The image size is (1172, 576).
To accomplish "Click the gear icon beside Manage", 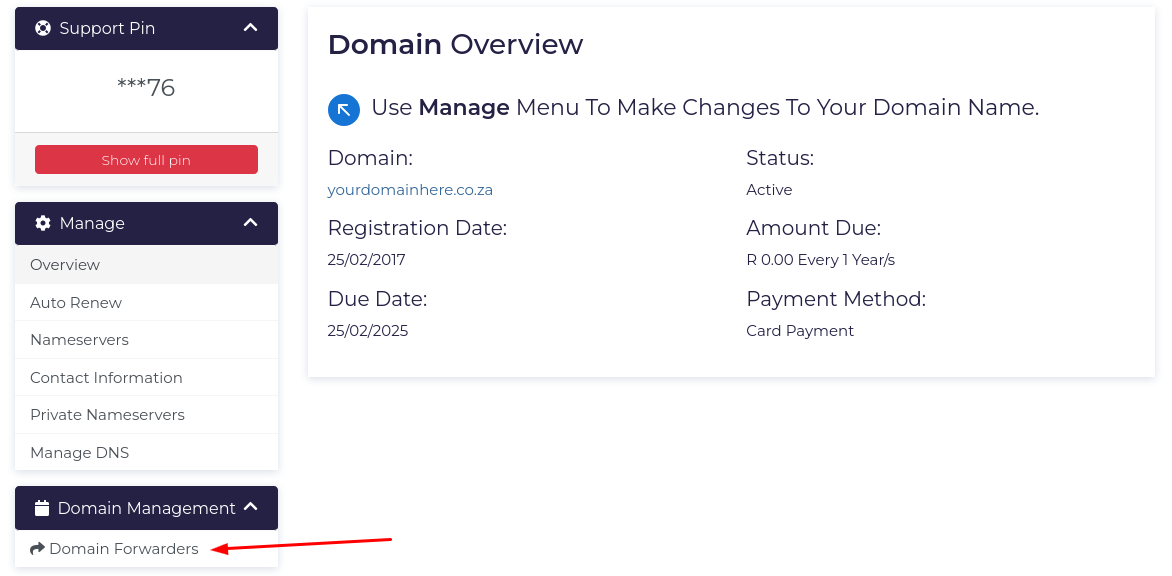I will point(43,223).
